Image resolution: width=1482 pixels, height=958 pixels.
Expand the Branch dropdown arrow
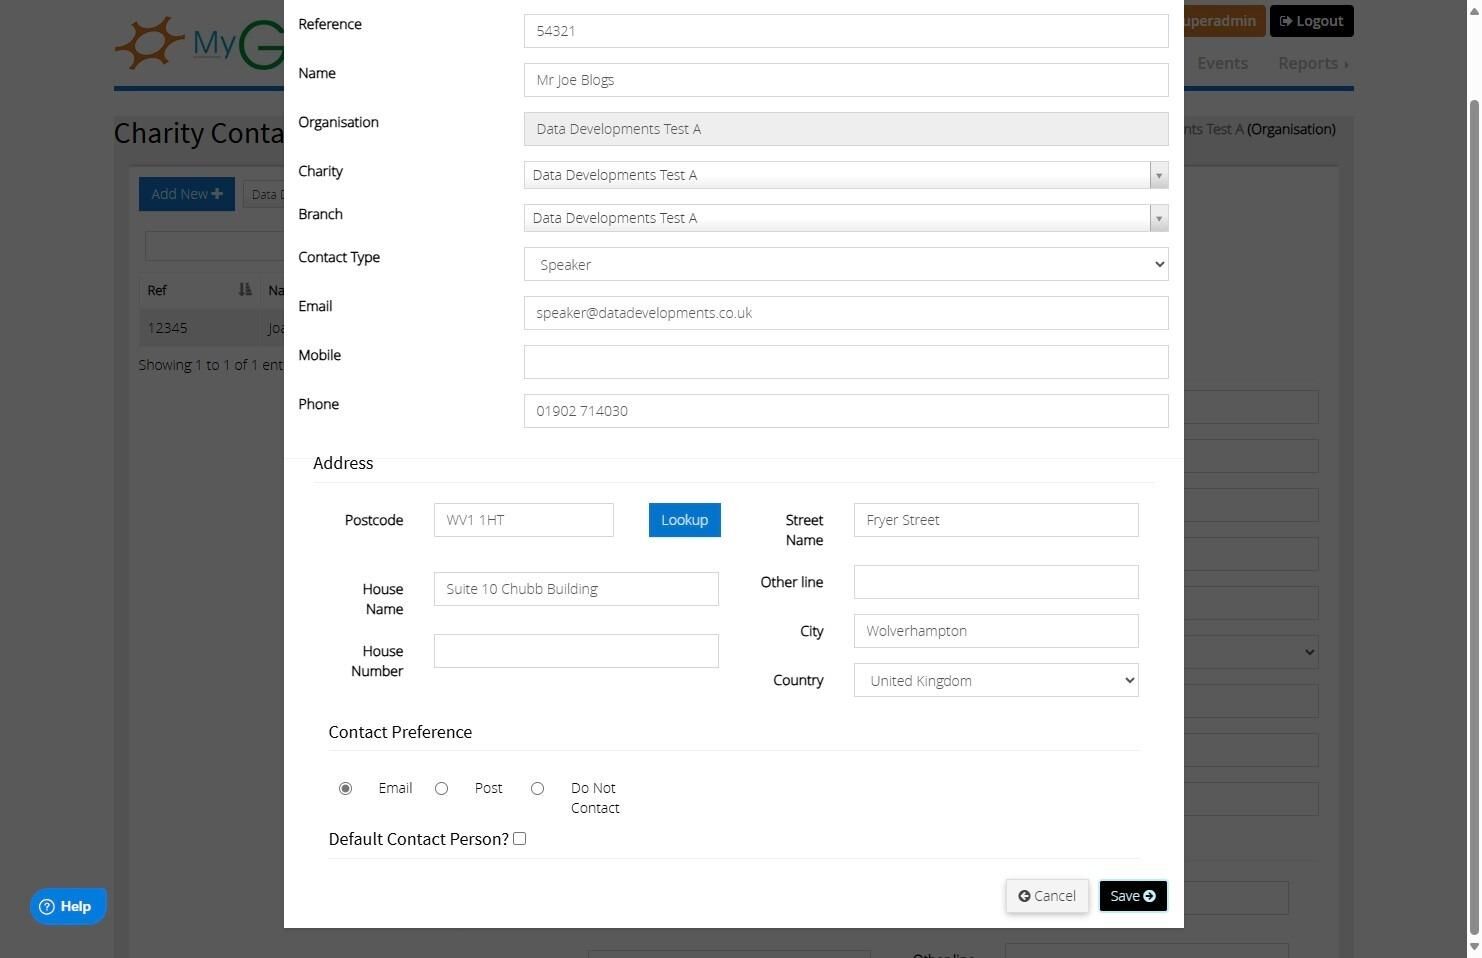[x=1158, y=219]
